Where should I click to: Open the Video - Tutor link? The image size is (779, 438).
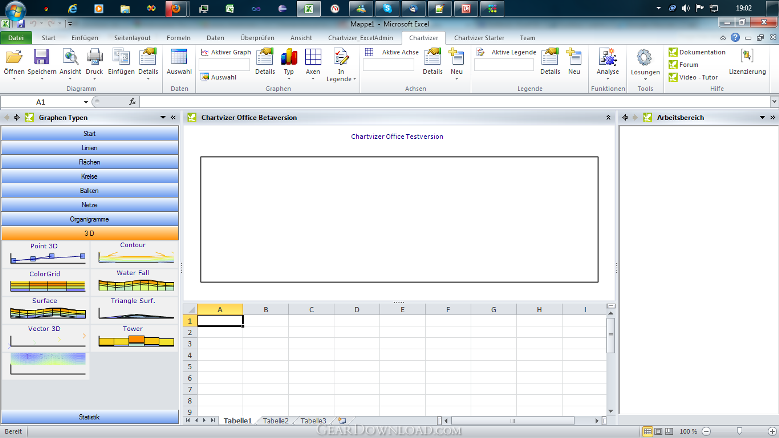point(694,77)
